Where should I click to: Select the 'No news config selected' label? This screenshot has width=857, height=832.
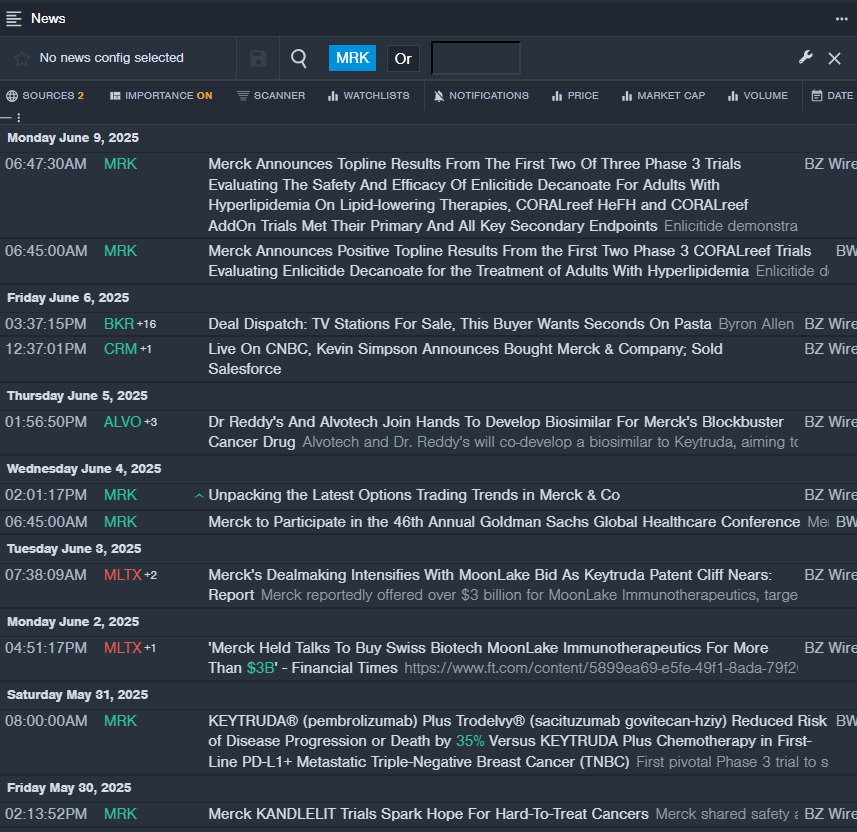[111, 58]
